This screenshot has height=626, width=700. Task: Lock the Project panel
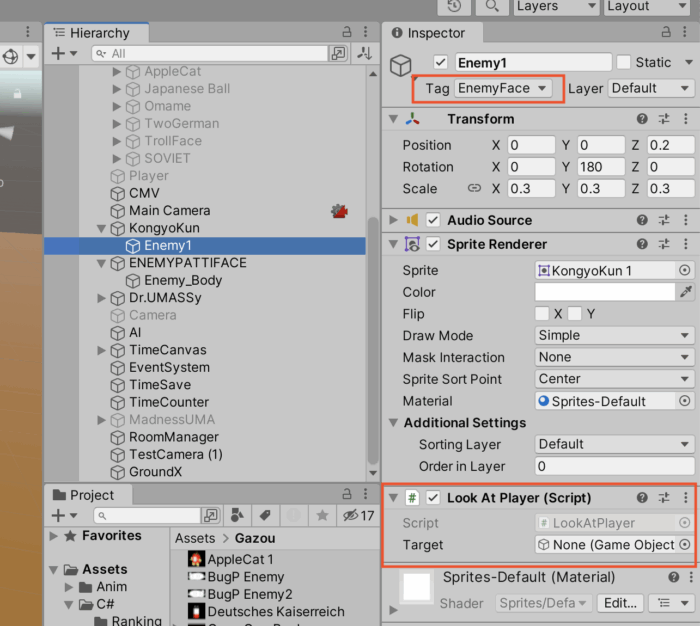click(346, 494)
